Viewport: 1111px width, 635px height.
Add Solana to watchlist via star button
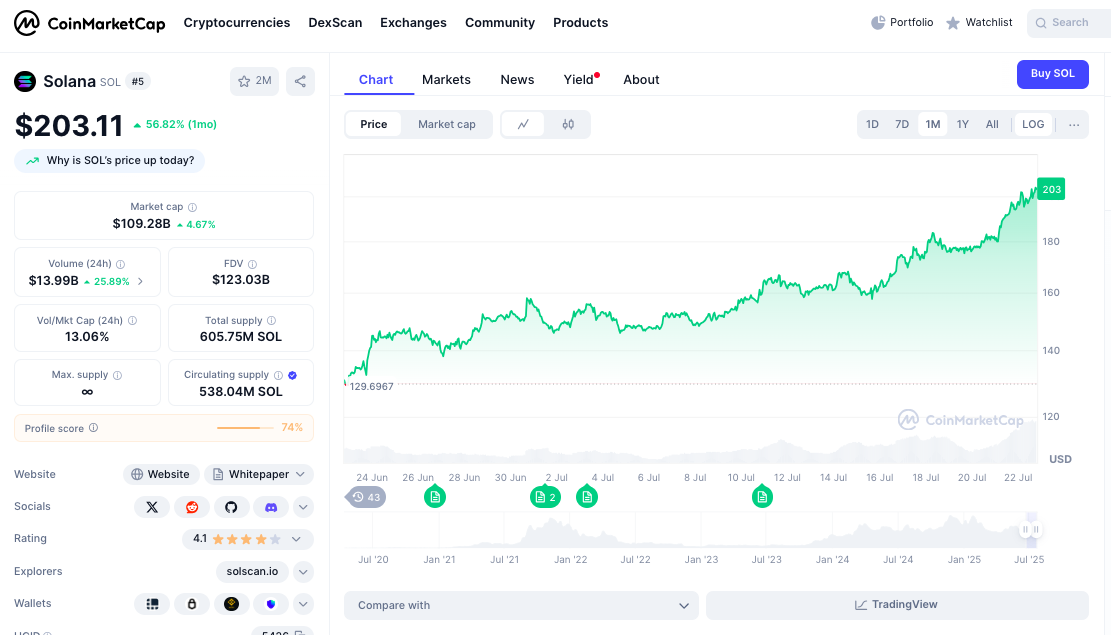tap(254, 82)
